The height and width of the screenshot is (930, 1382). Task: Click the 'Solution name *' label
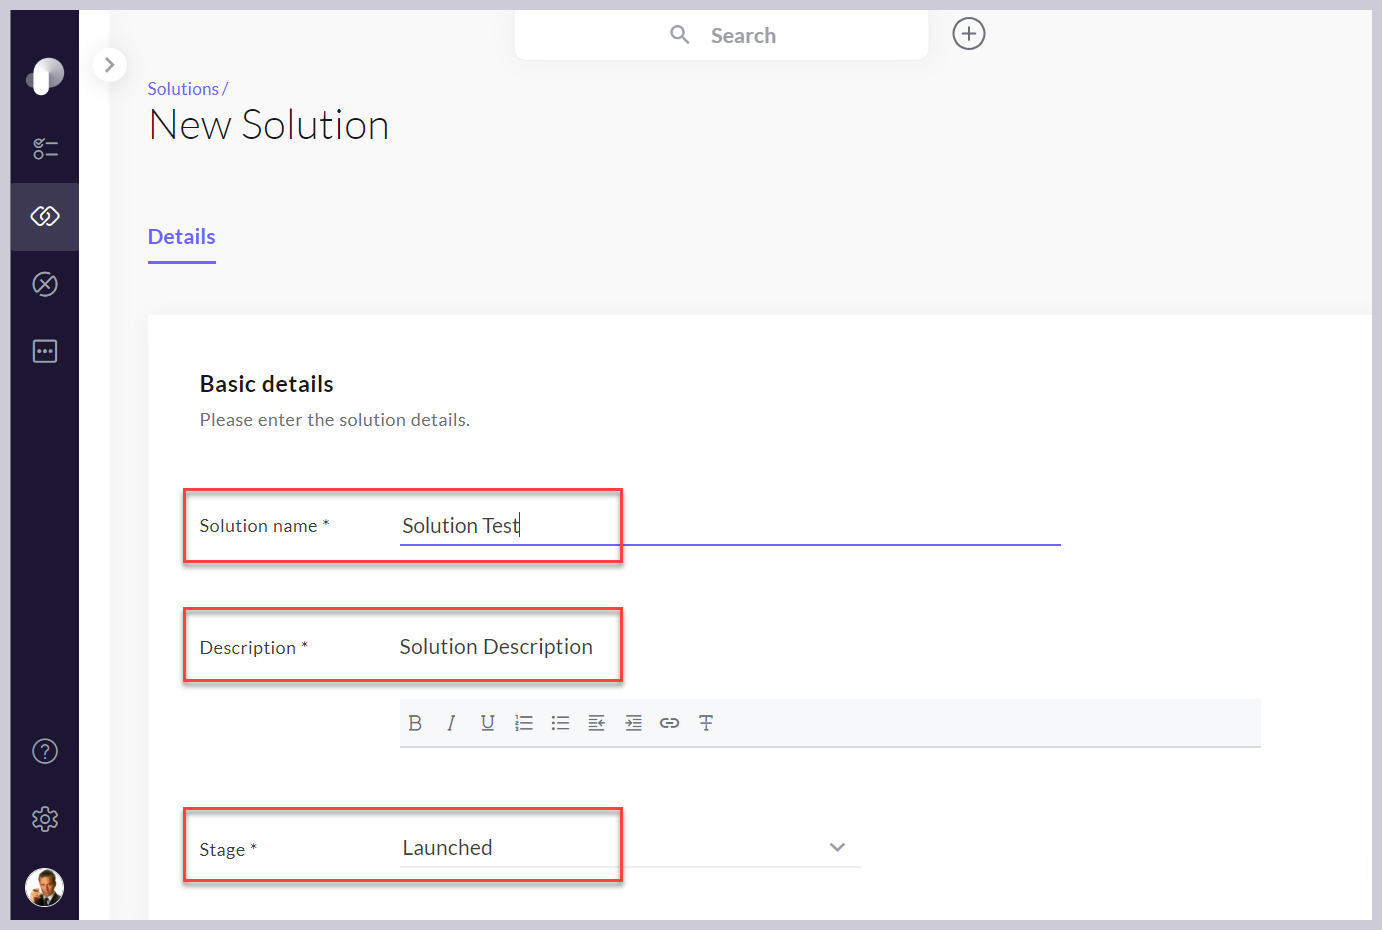264,526
